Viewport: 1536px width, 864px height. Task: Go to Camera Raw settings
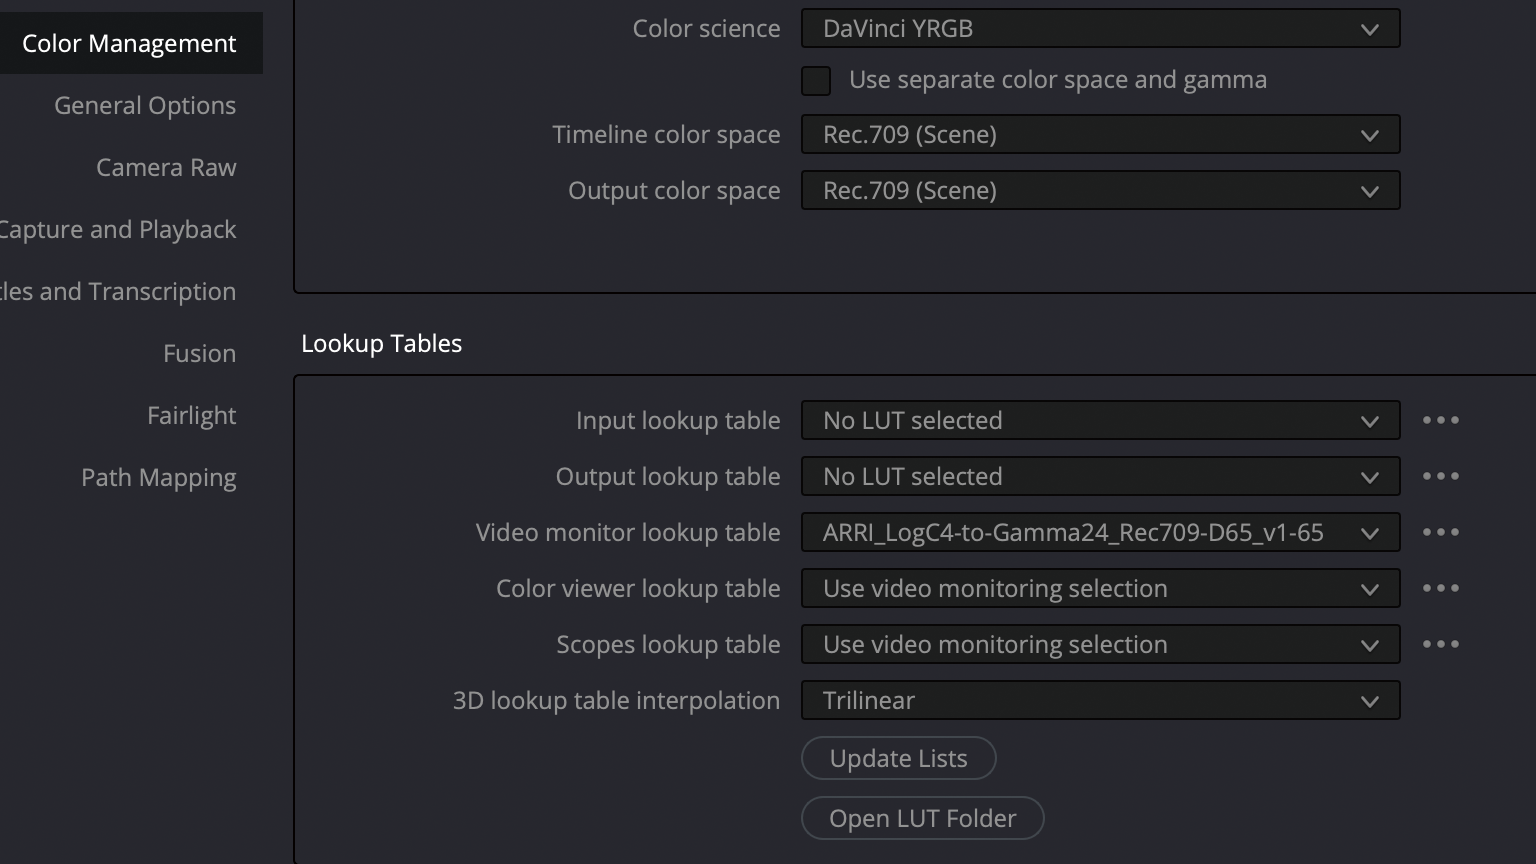[166, 168]
